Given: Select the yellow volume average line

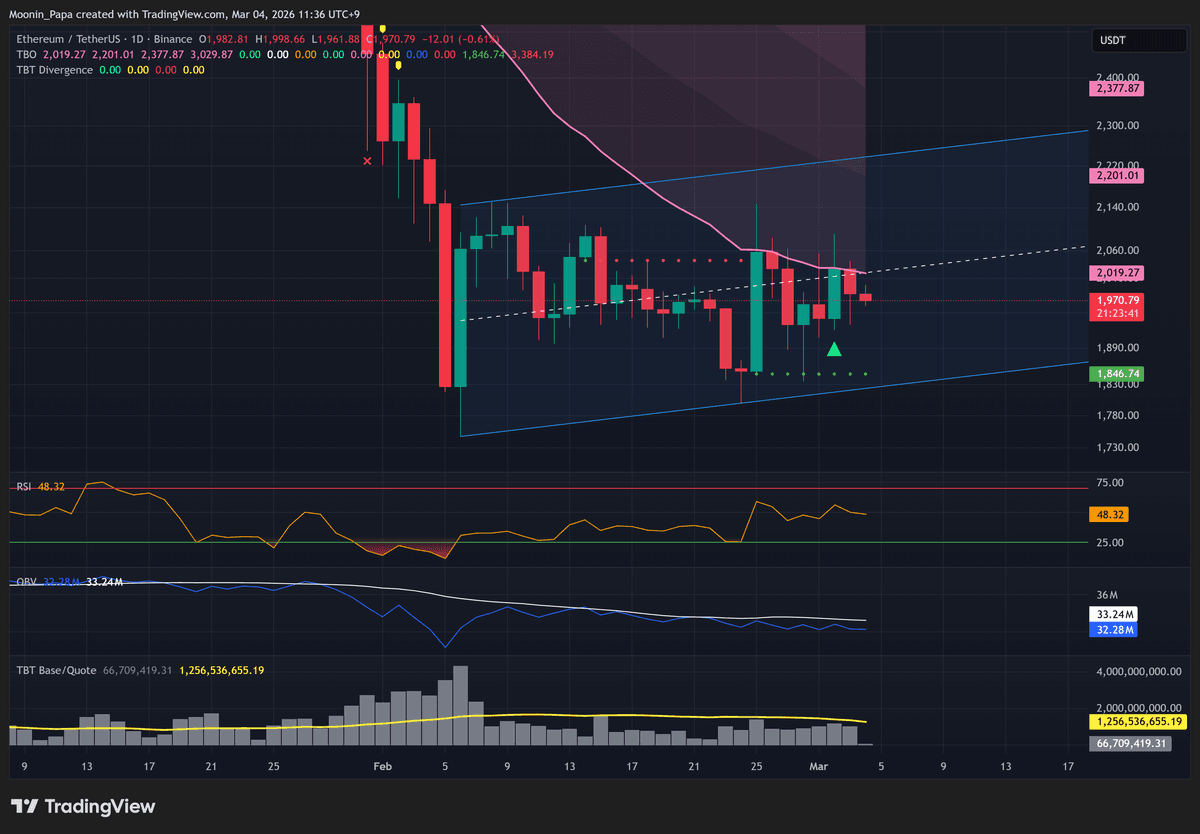Looking at the screenshot, I should 438,720.
